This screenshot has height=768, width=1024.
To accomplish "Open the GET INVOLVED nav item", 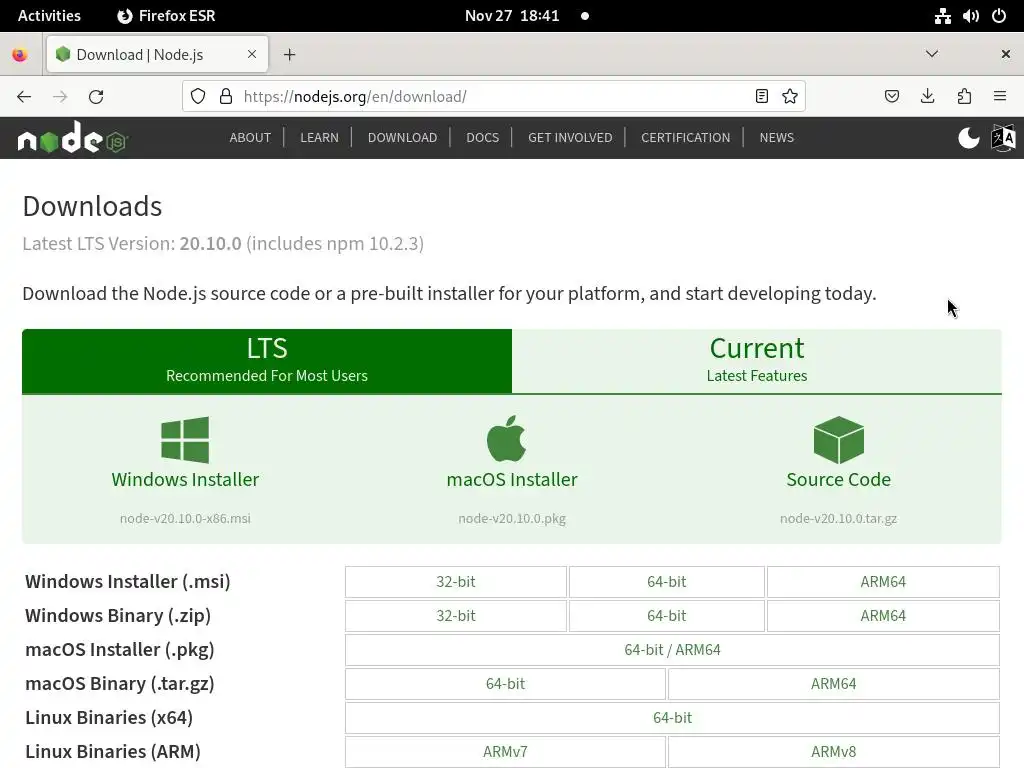I will tap(570, 138).
